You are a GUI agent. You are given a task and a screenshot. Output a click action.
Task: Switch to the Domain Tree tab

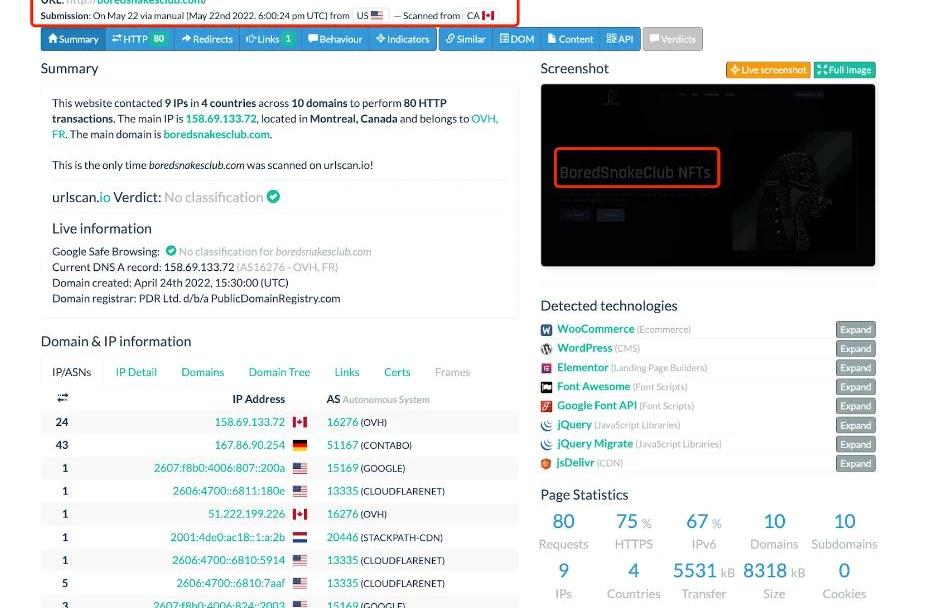279,372
